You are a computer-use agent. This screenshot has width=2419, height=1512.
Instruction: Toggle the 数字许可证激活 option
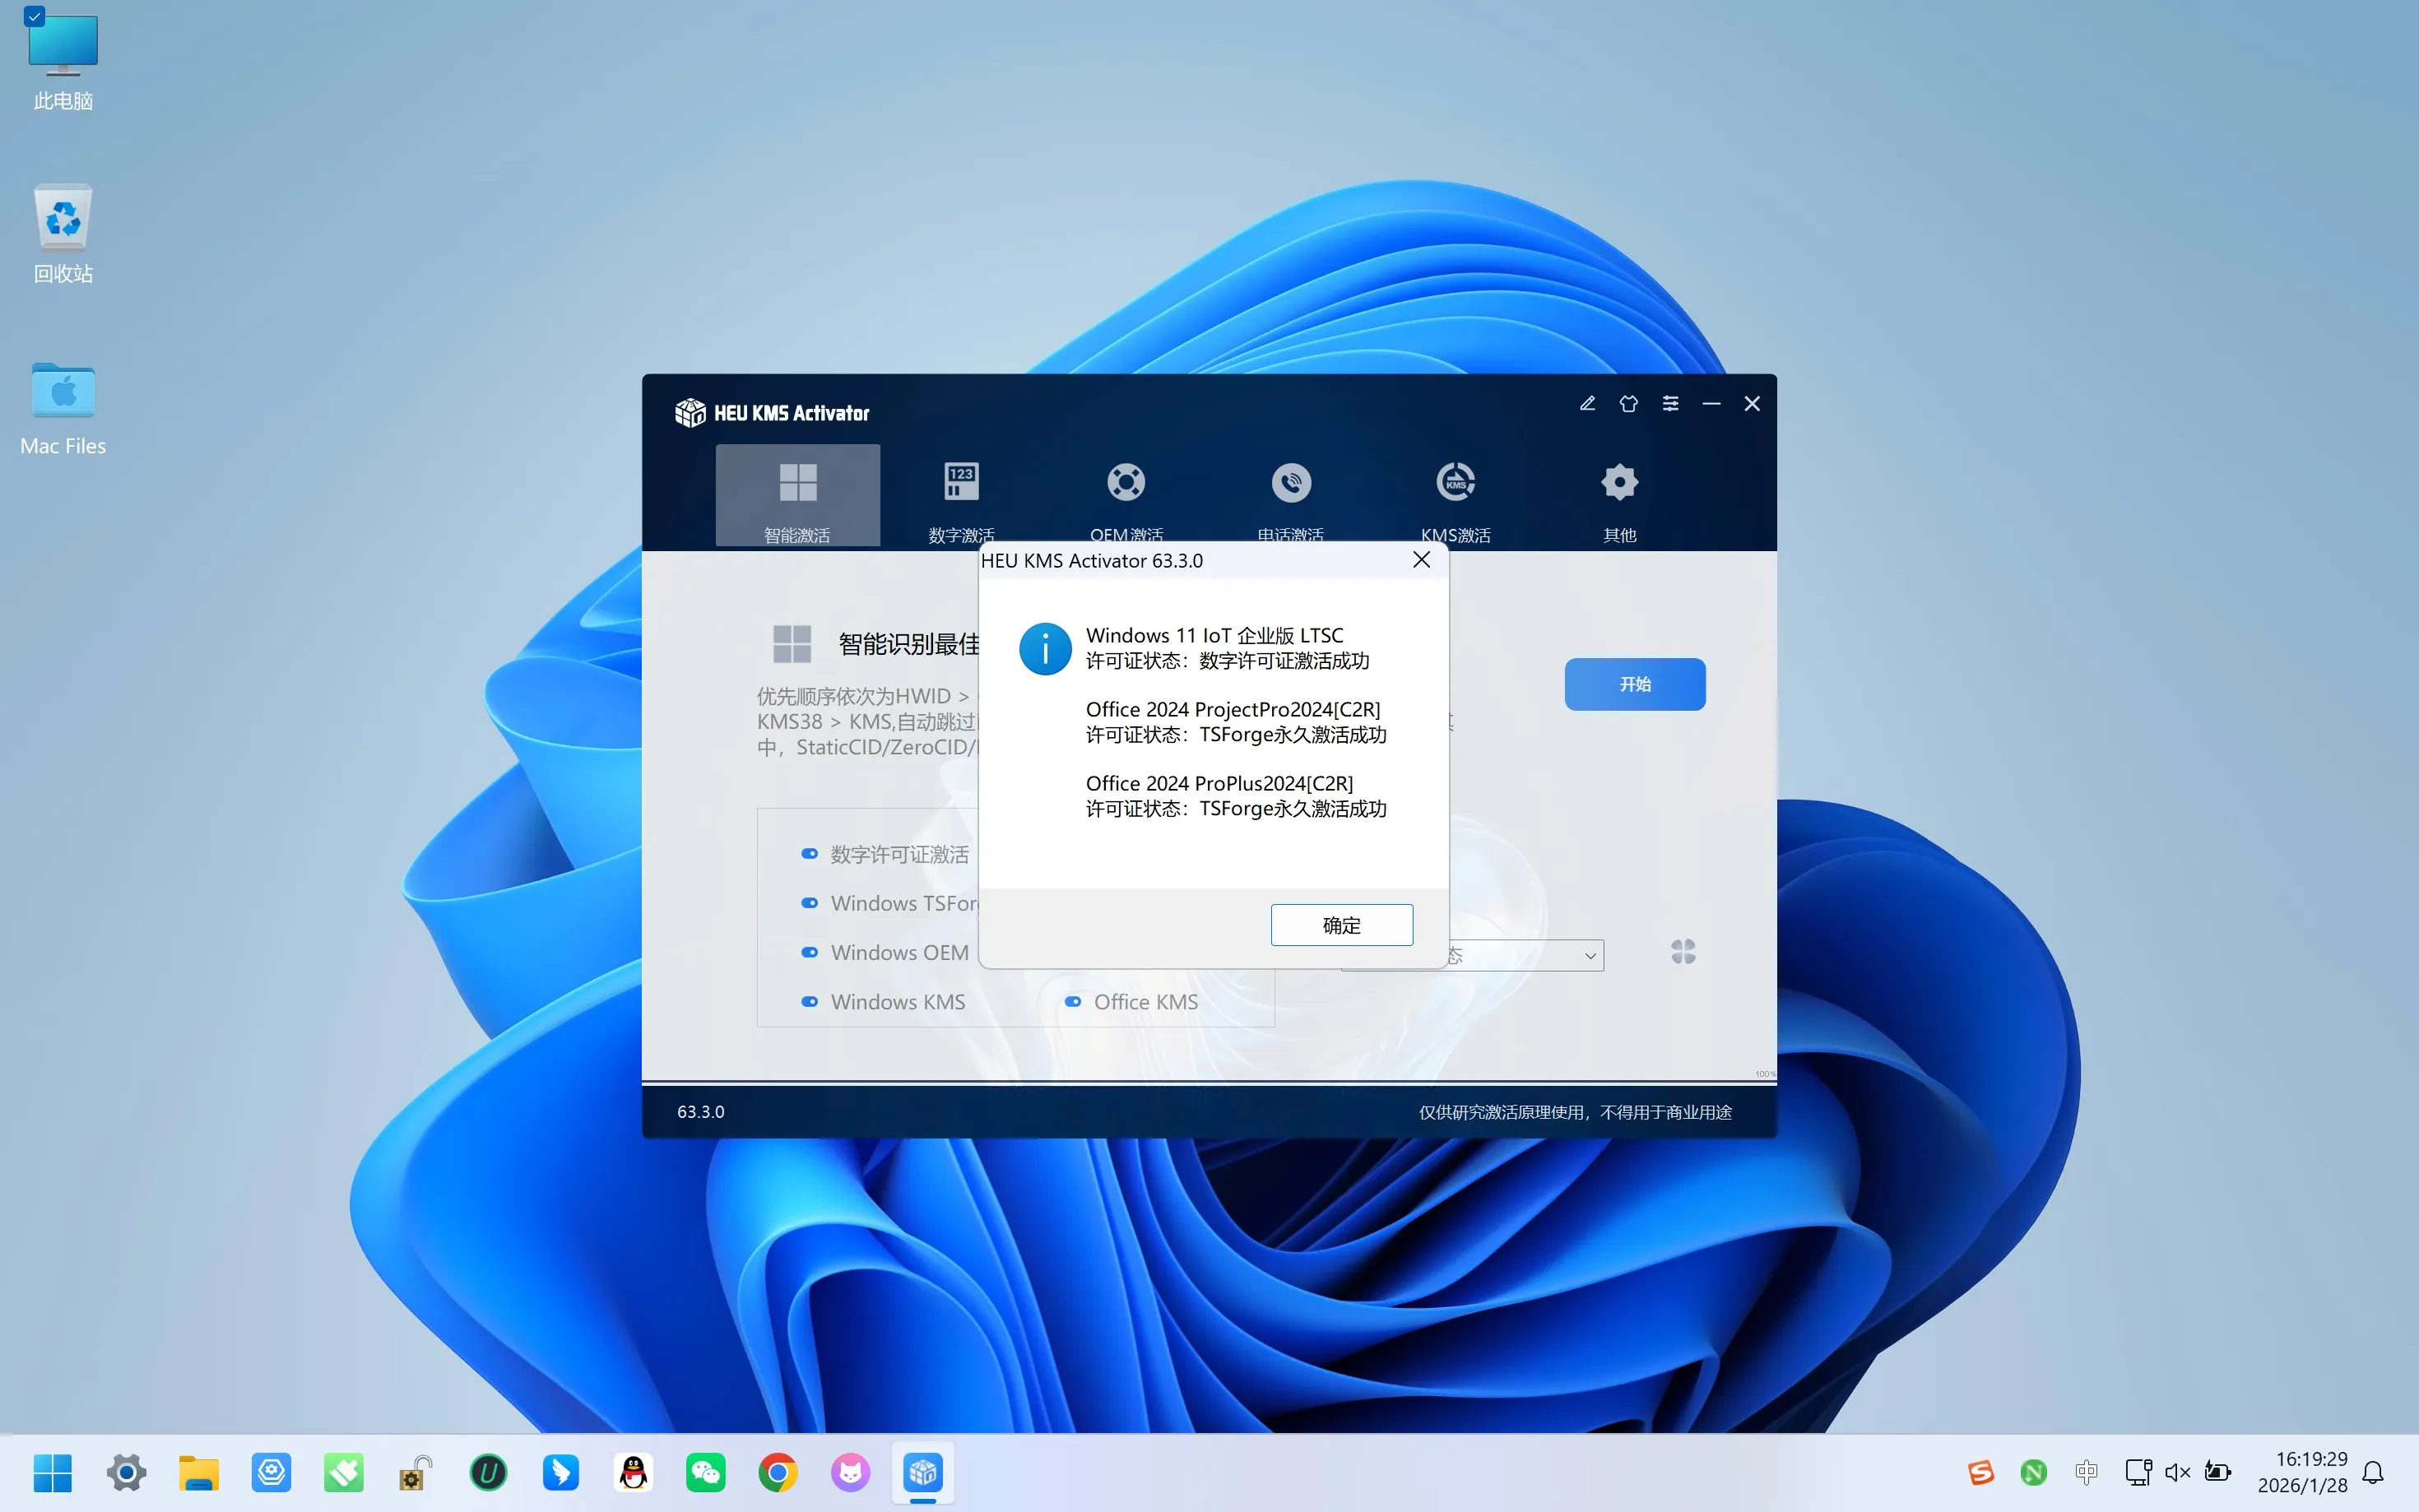810,854
